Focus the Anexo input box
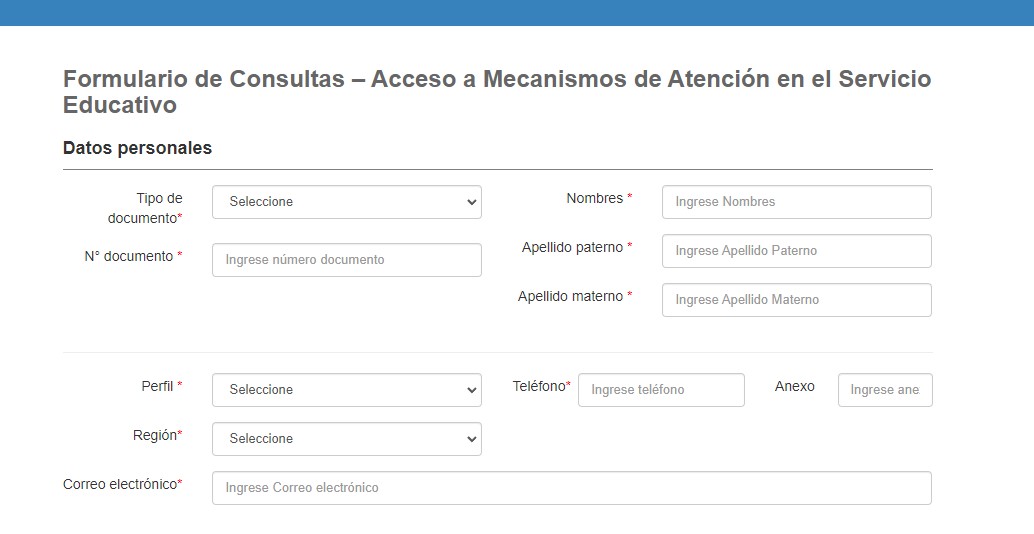Screen dimensions: 1034x534 pos(884,390)
